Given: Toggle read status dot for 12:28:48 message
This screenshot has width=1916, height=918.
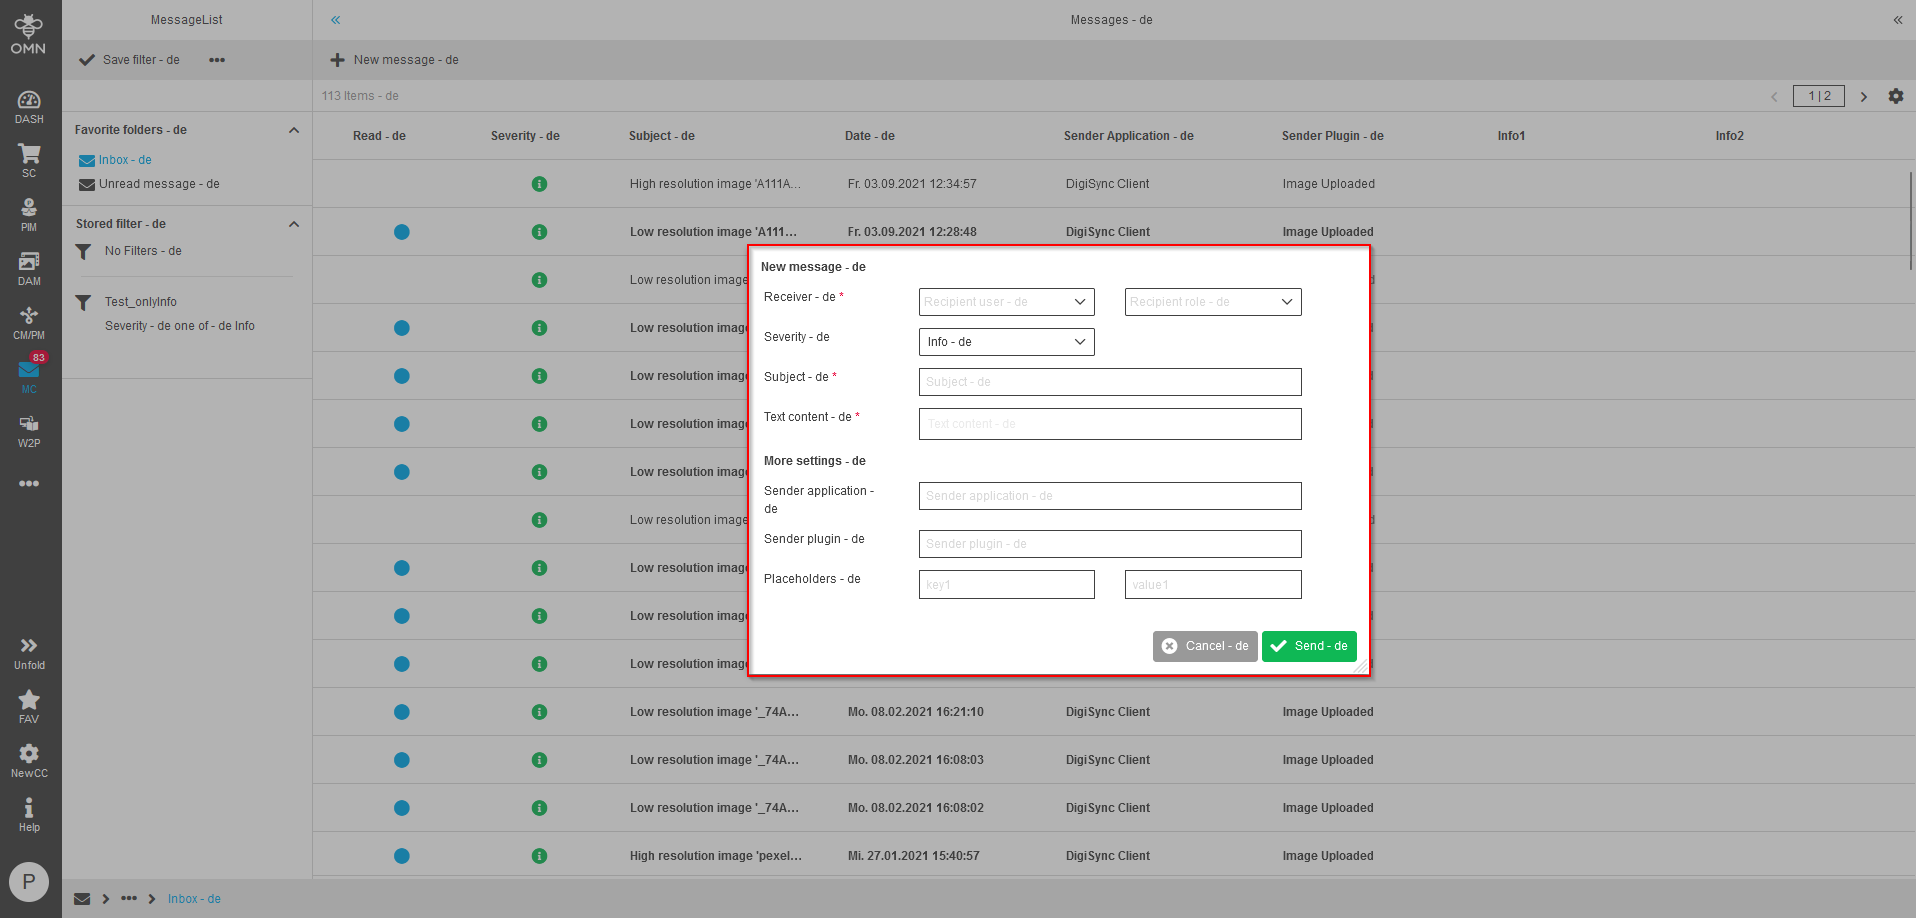Looking at the screenshot, I should 402,232.
